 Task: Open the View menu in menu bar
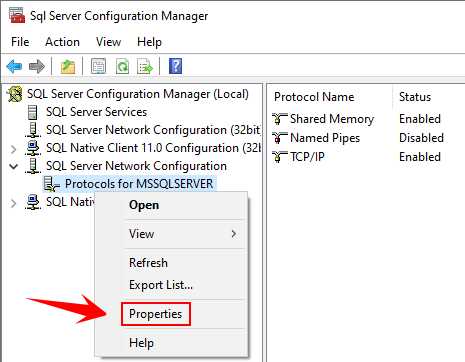108,42
